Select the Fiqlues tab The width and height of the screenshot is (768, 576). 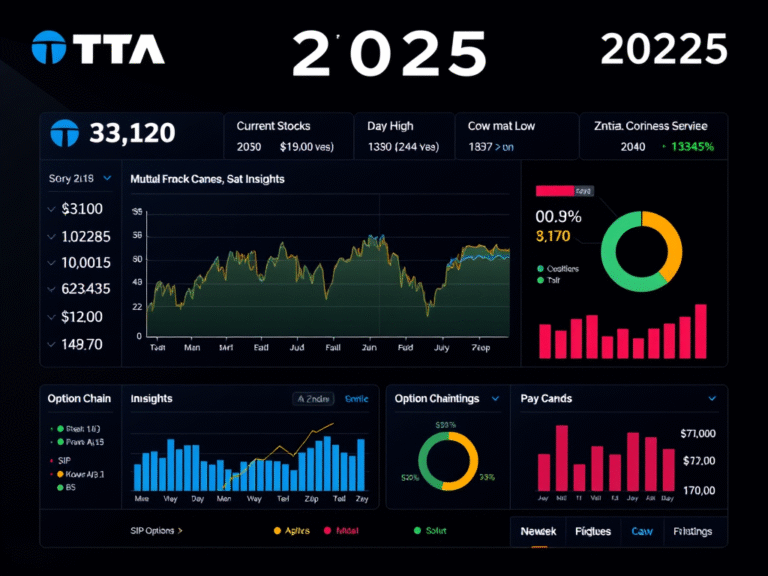pos(593,532)
